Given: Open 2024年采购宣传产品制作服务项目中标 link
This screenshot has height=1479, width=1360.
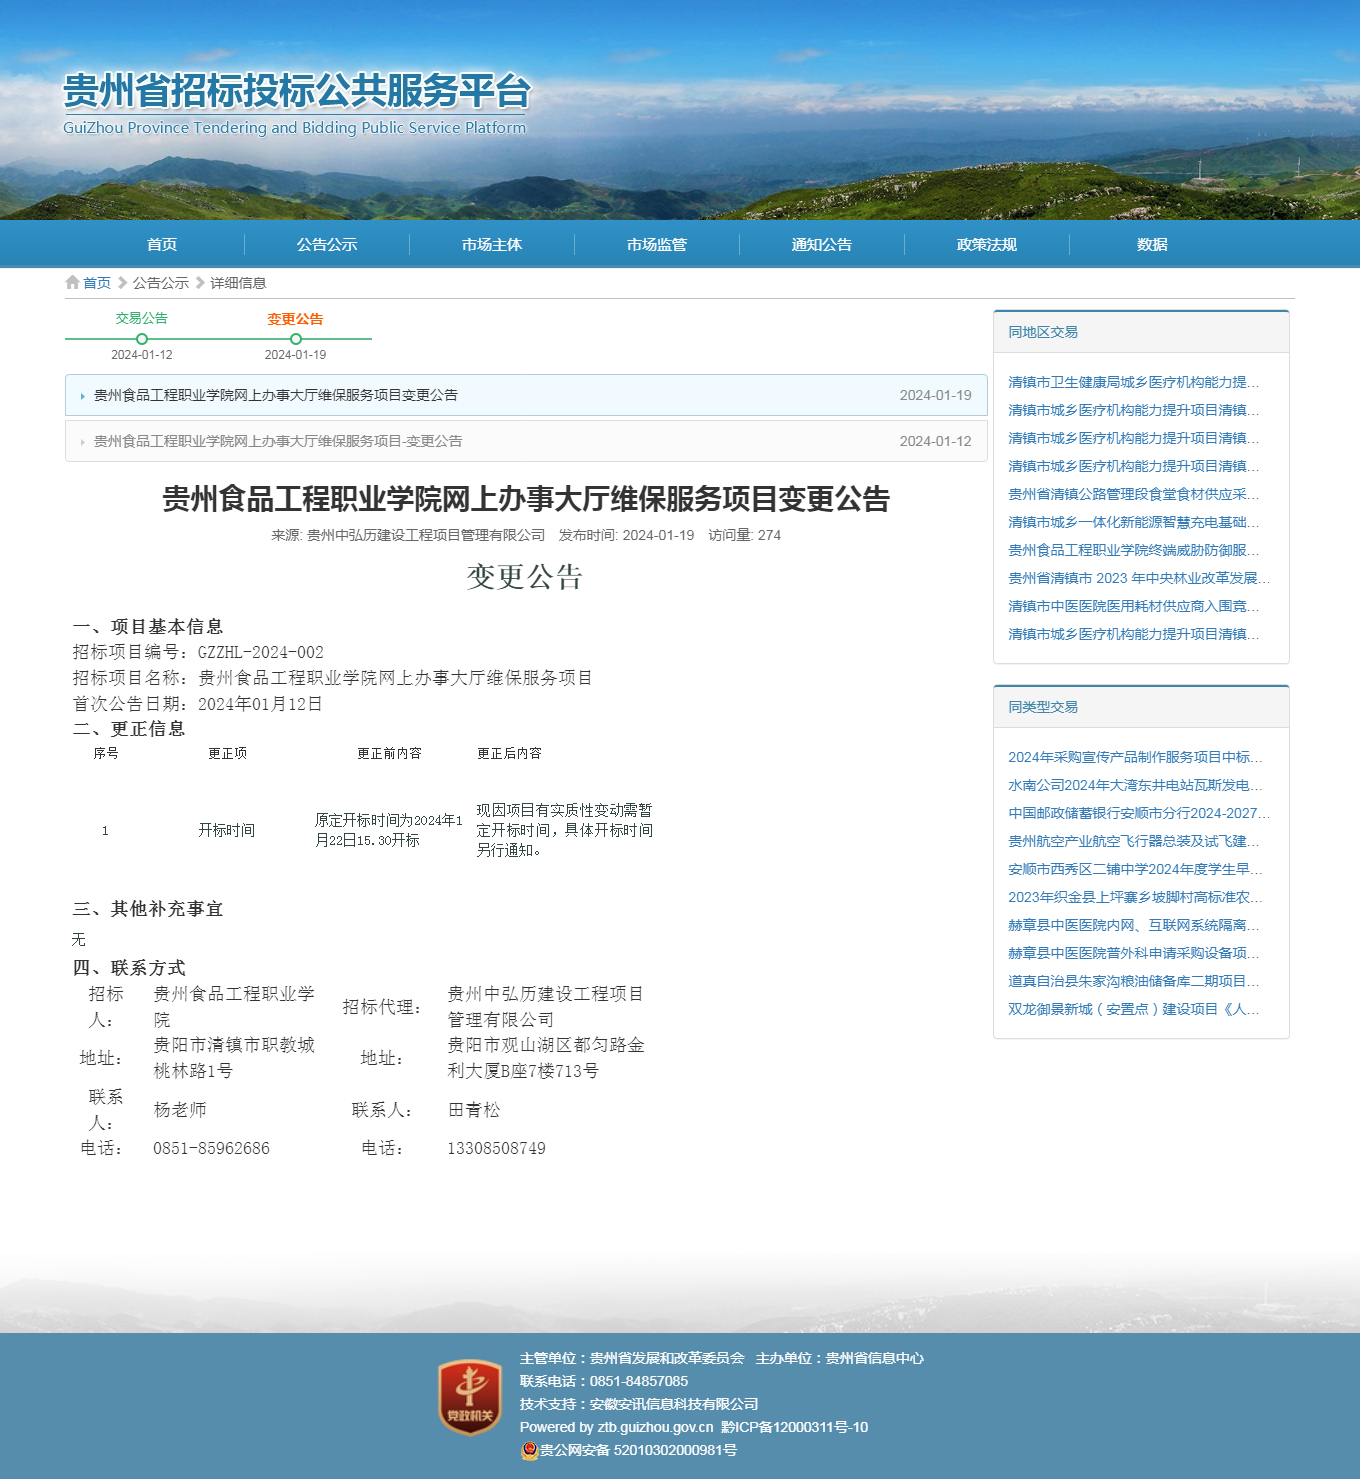Looking at the screenshot, I should point(1135,757).
